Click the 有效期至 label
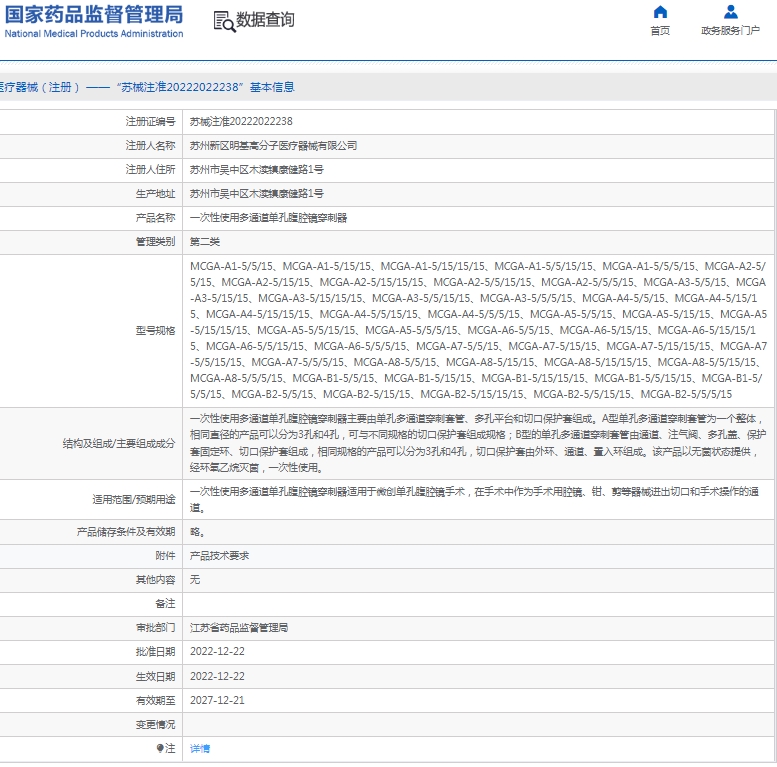 (x=156, y=700)
